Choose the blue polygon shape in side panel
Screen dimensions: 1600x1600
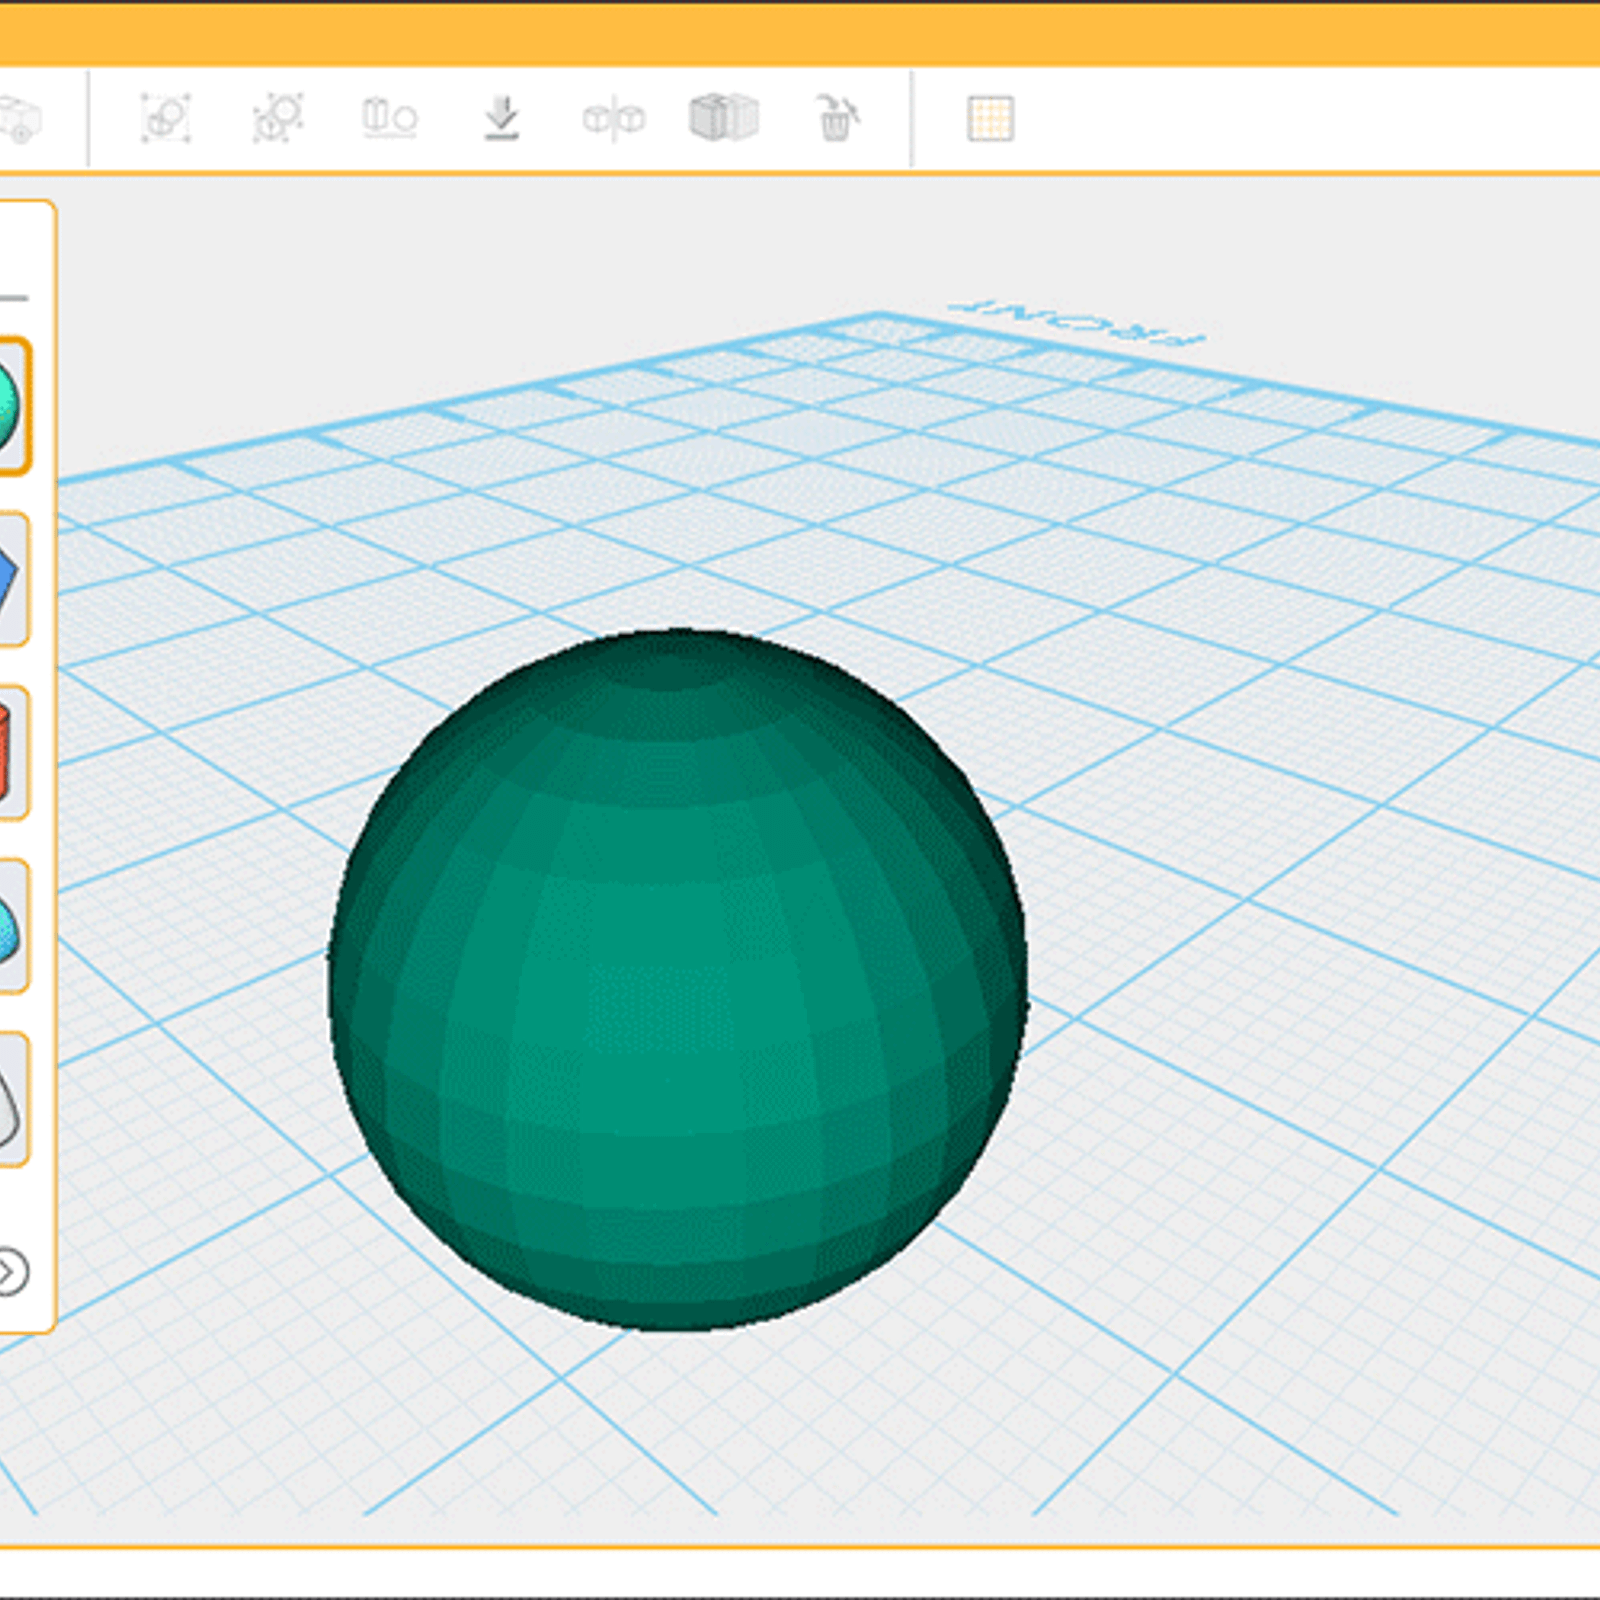coord(10,579)
